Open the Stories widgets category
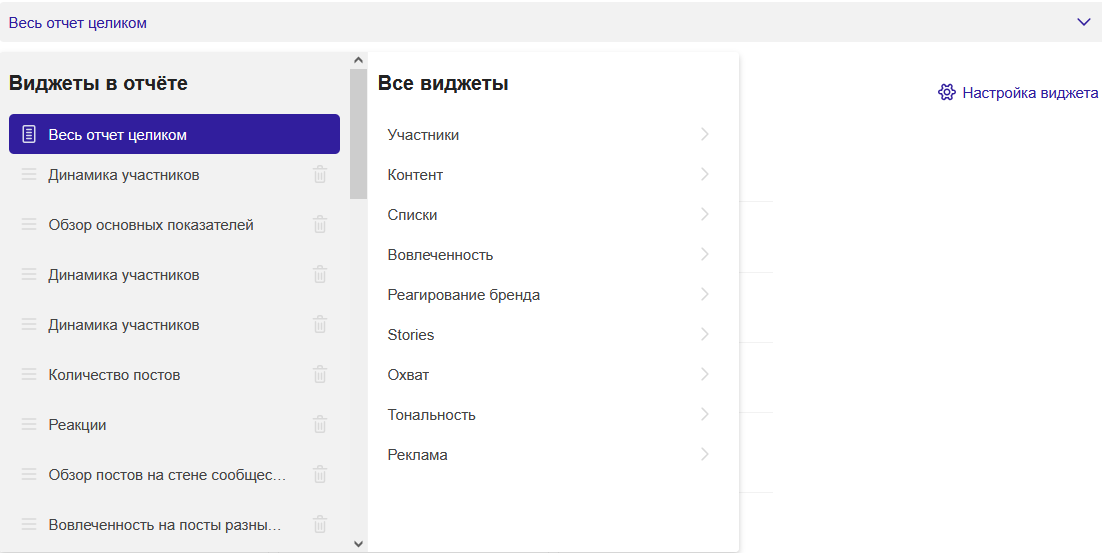The height and width of the screenshot is (555, 1102). [x=548, y=334]
